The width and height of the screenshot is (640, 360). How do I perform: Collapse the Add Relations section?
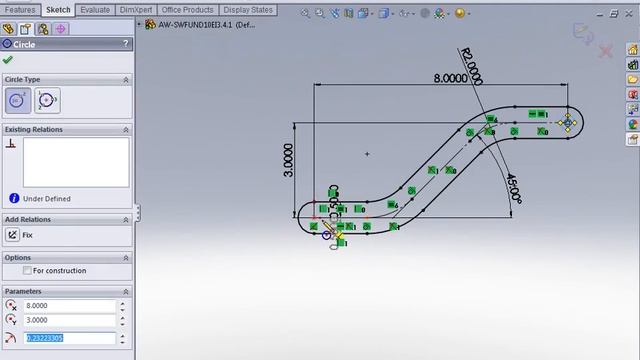pos(126,220)
